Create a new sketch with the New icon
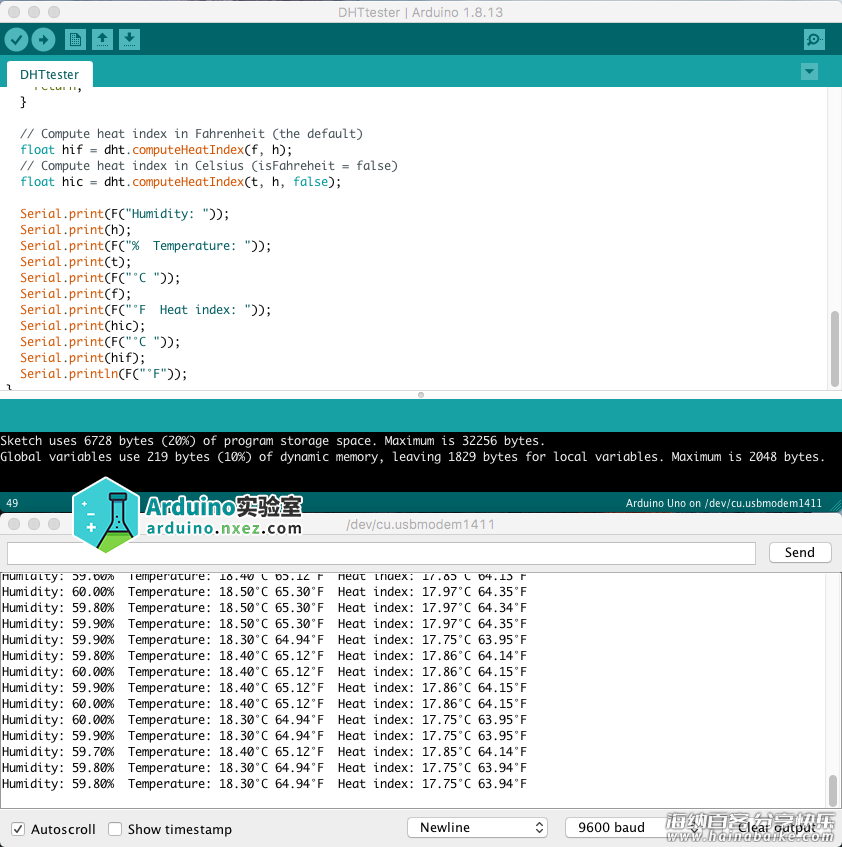 click(75, 39)
